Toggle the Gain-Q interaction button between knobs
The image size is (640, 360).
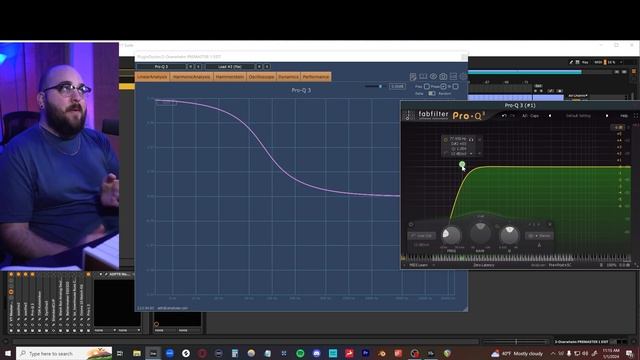[497, 226]
